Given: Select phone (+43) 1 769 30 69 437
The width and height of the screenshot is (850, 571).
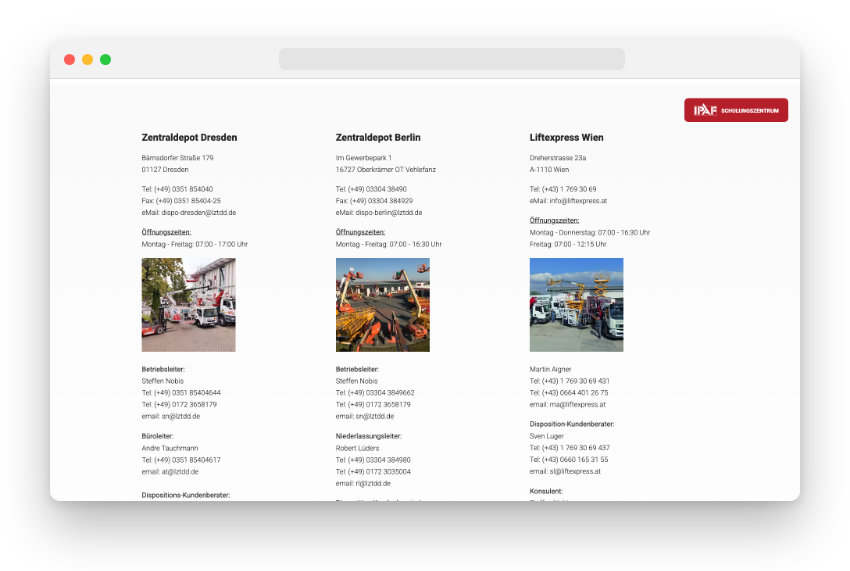Looking at the screenshot, I should 575,448.
